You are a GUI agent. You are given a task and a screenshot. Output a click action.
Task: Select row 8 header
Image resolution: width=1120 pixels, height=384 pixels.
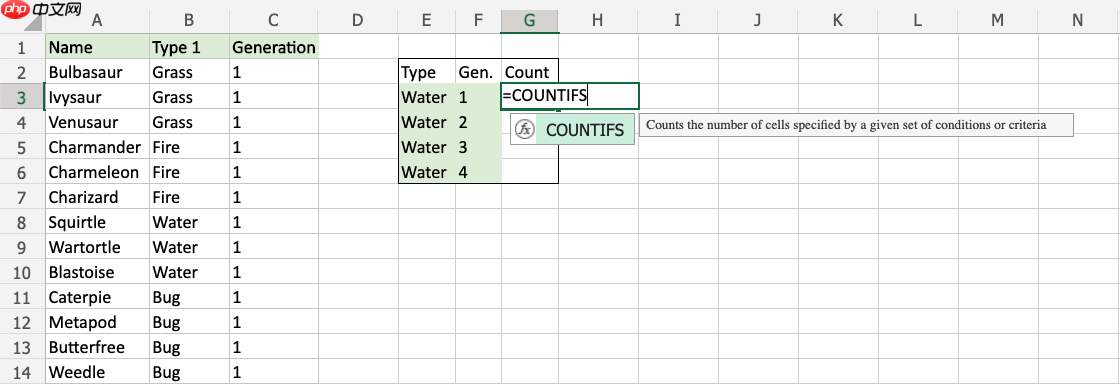[22, 222]
